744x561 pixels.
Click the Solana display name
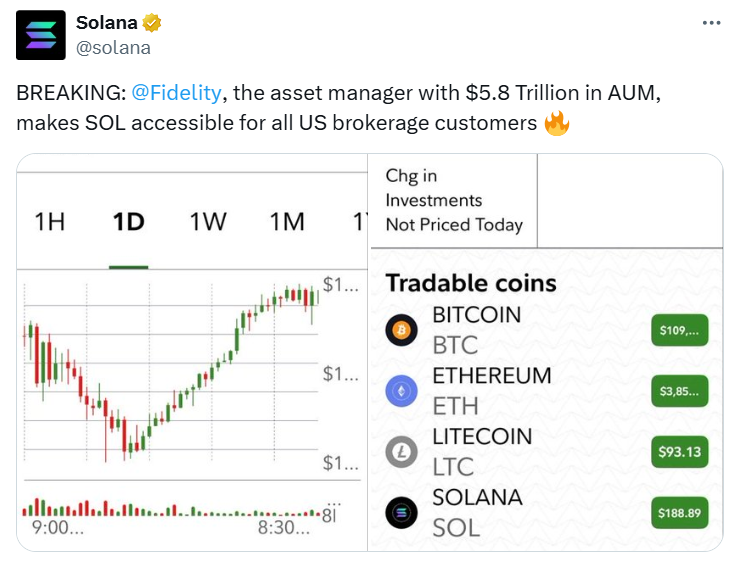pyautogui.click(x=107, y=23)
